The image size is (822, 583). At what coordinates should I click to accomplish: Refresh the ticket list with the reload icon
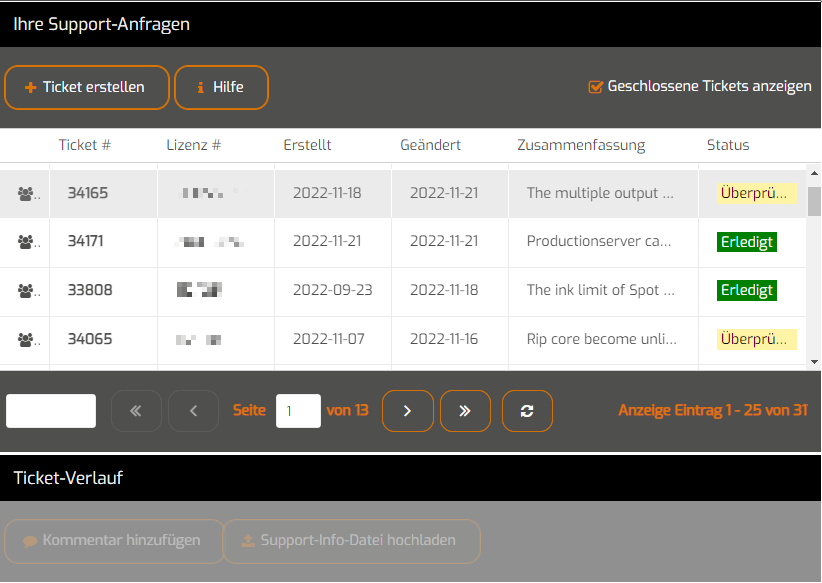[x=527, y=410]
